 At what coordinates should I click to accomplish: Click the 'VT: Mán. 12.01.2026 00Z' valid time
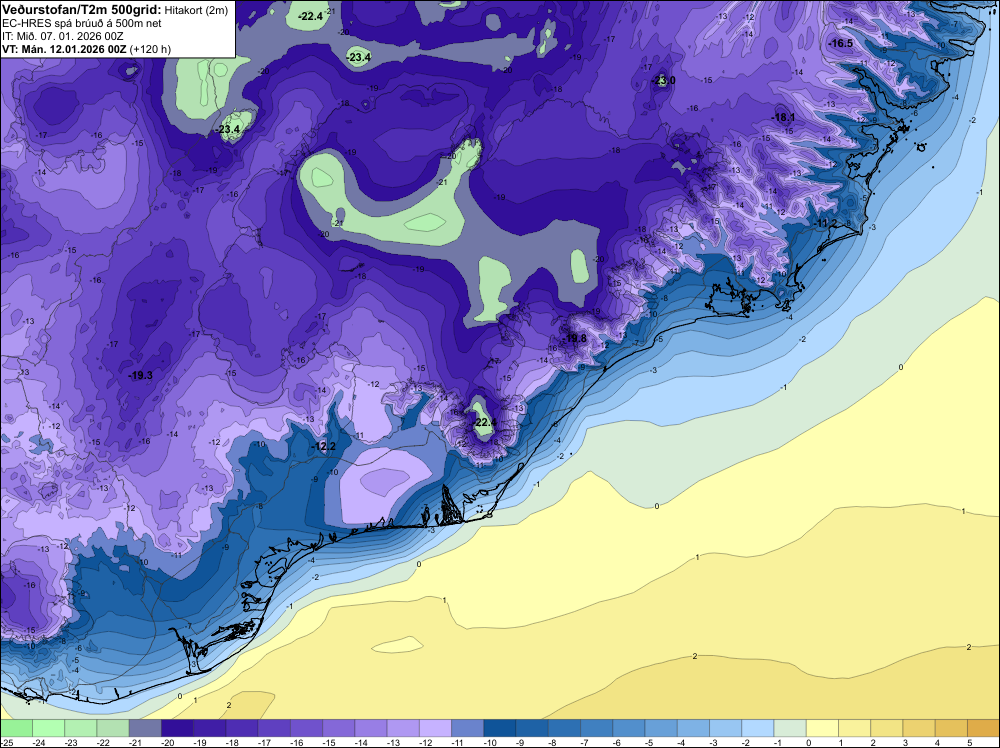point(64,49)
